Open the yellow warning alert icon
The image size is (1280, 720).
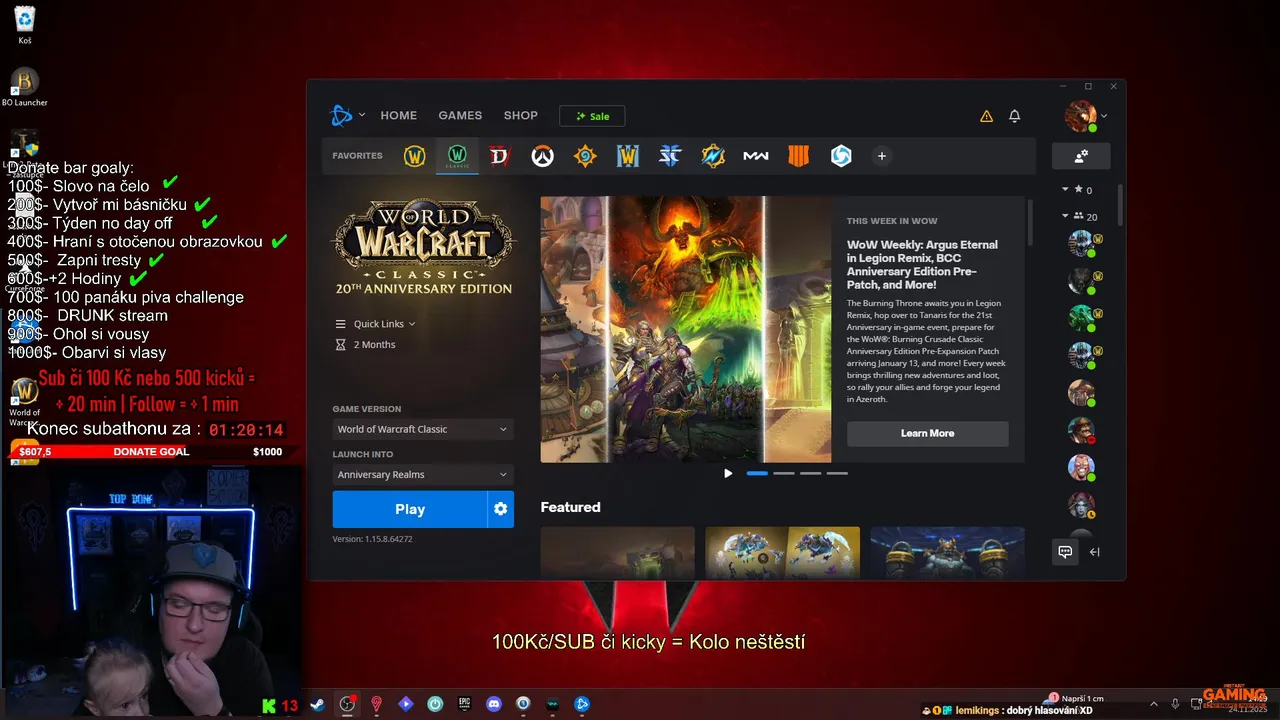coord(986,116)
